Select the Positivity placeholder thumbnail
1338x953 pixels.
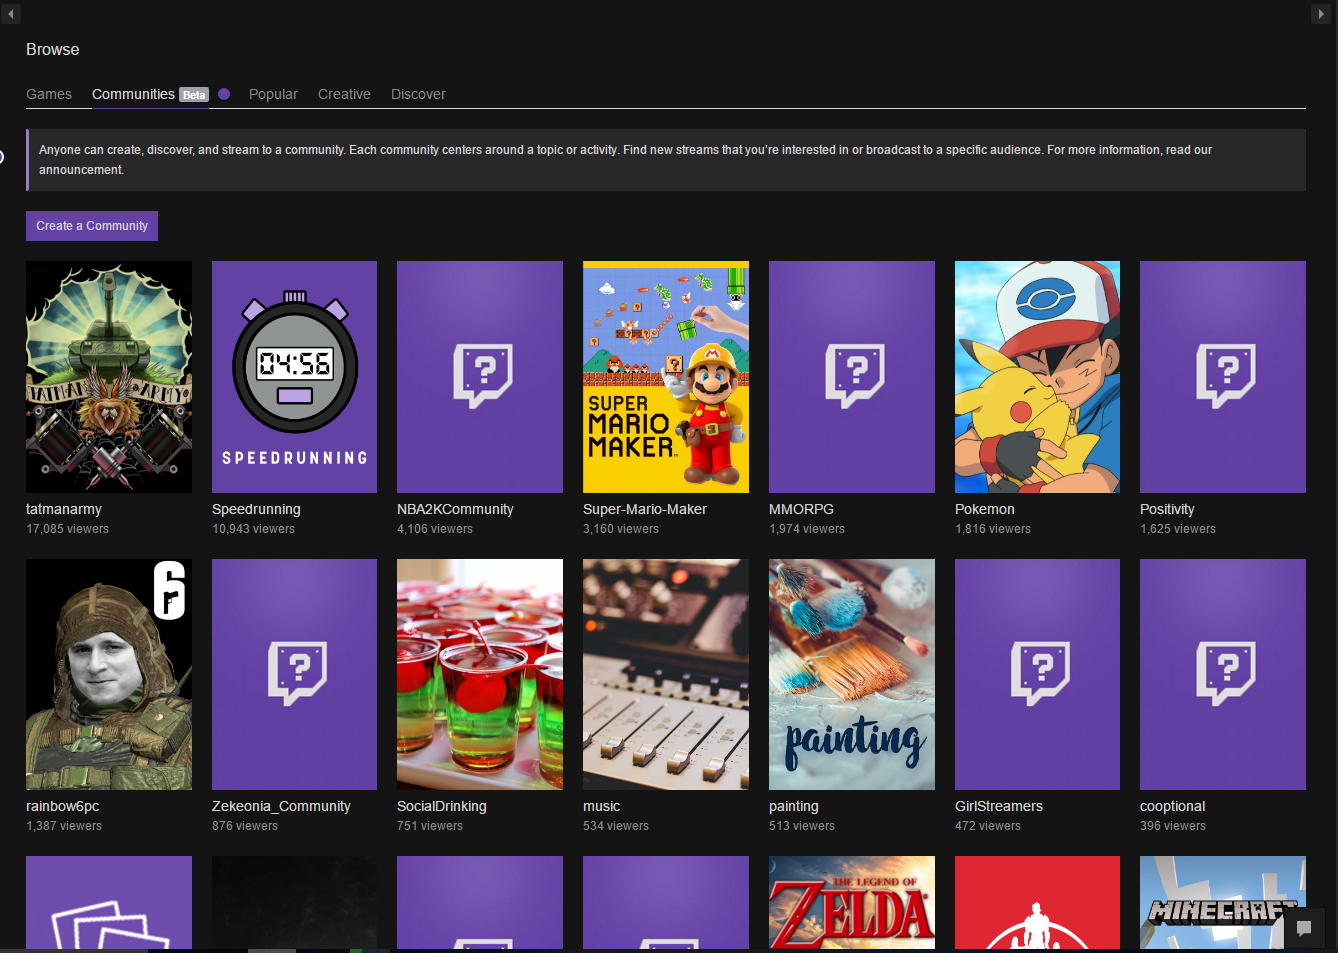click(1223, 377)
